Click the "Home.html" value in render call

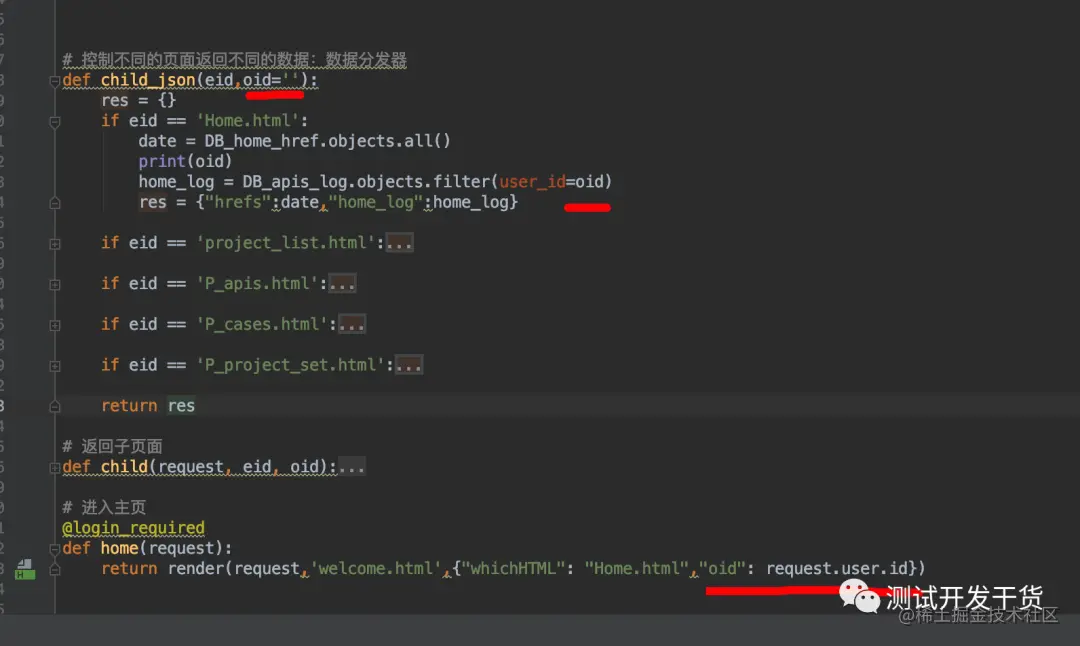[636, 569]
